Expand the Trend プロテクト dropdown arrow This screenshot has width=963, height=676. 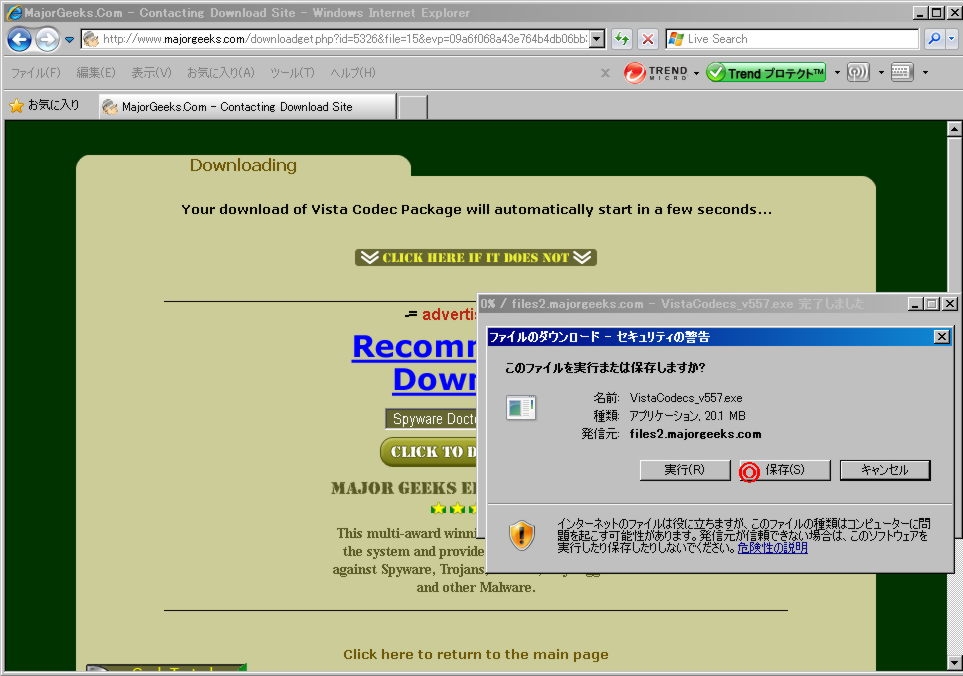point(836,73)
